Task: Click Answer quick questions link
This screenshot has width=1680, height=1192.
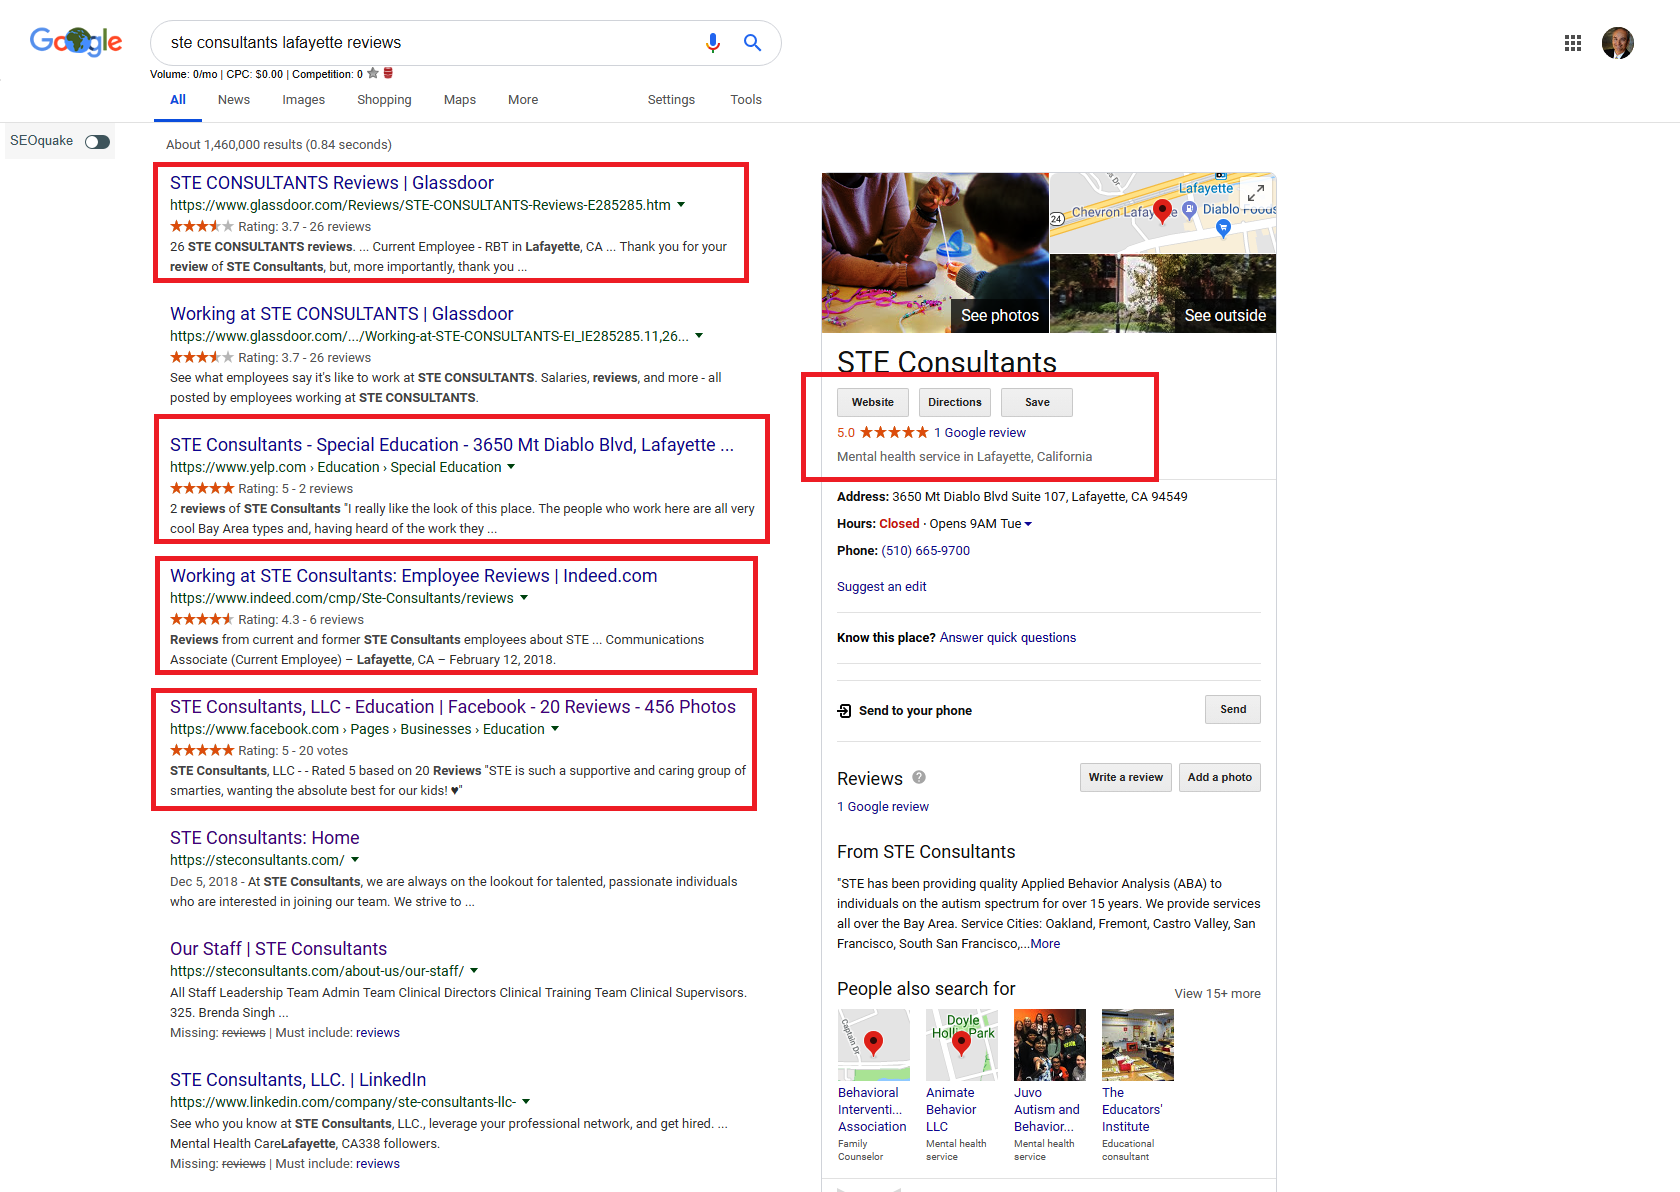Action: pyautogui.click(x=1008, y=638)
